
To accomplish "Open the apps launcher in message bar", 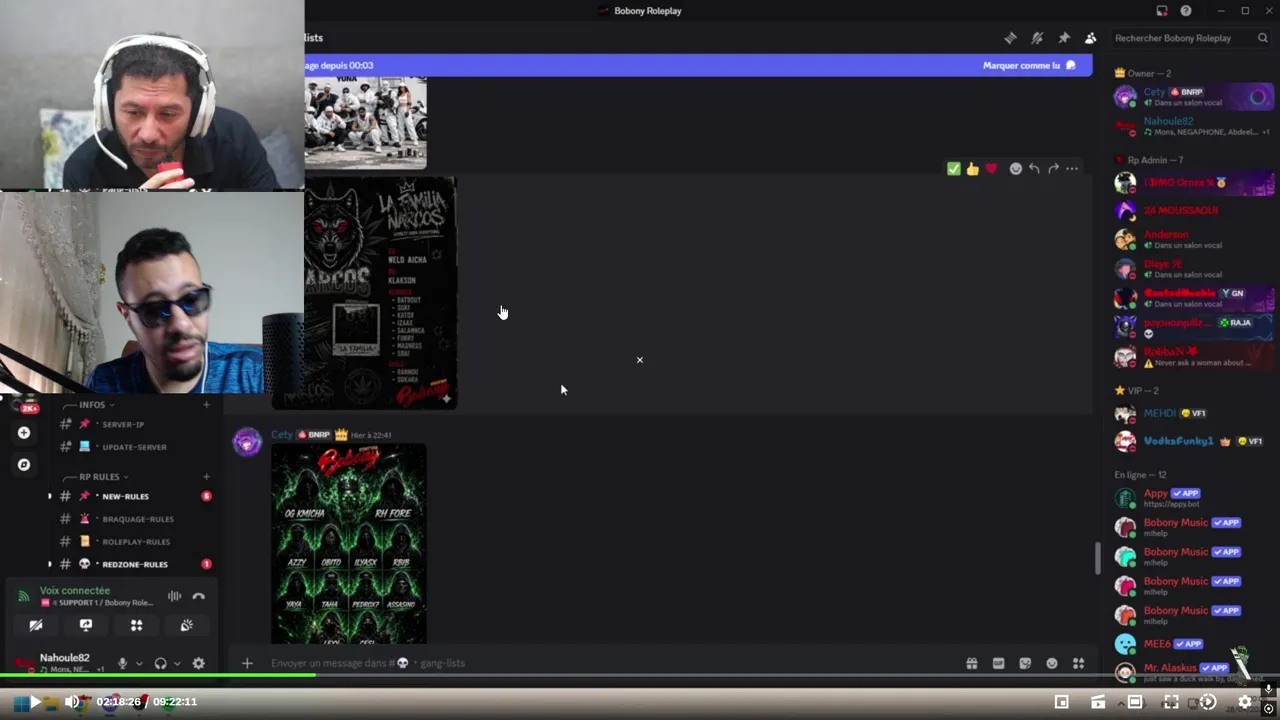I will [x=1078, y=663].
